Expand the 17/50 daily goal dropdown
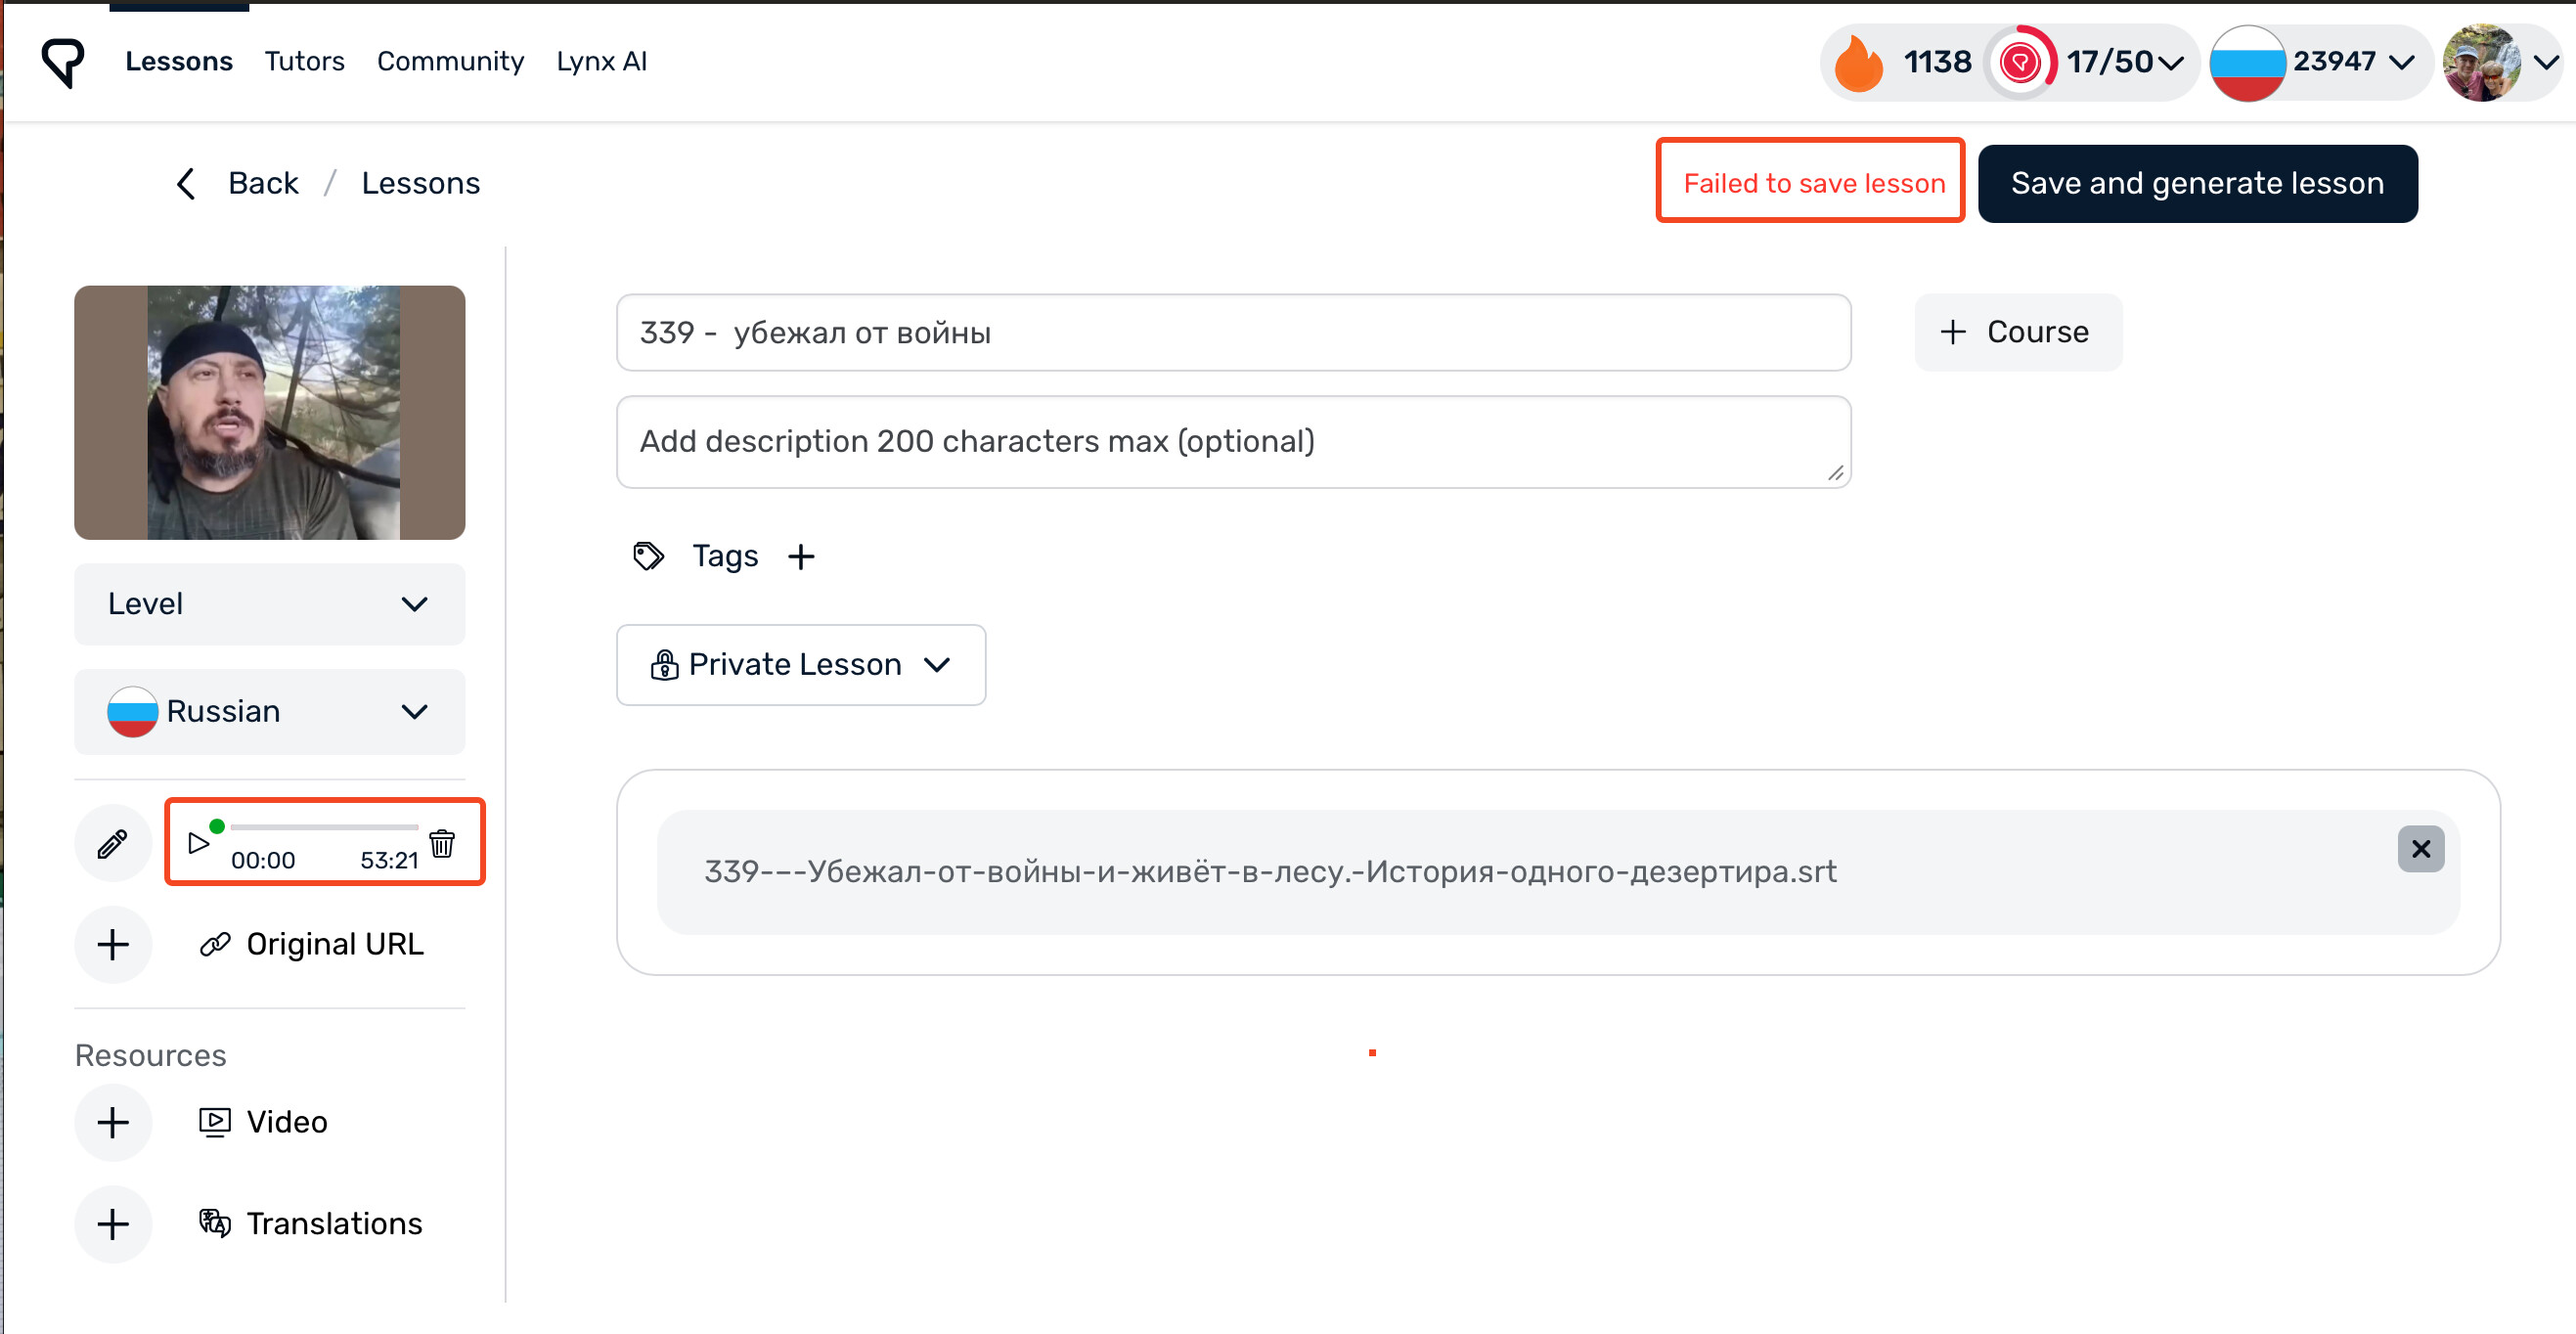This screenshot has height=1334, width=2576. point(2169,63)
